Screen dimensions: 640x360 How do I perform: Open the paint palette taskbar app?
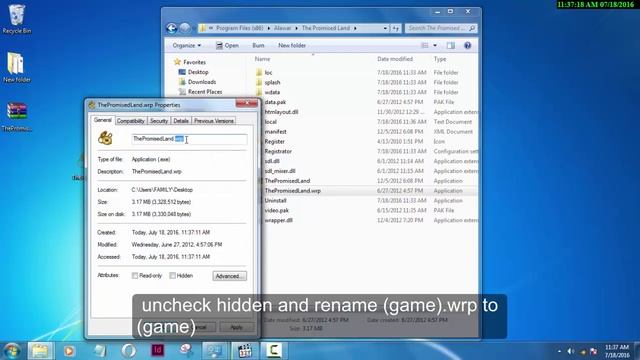pyautogui.click(x=186, y=351)
